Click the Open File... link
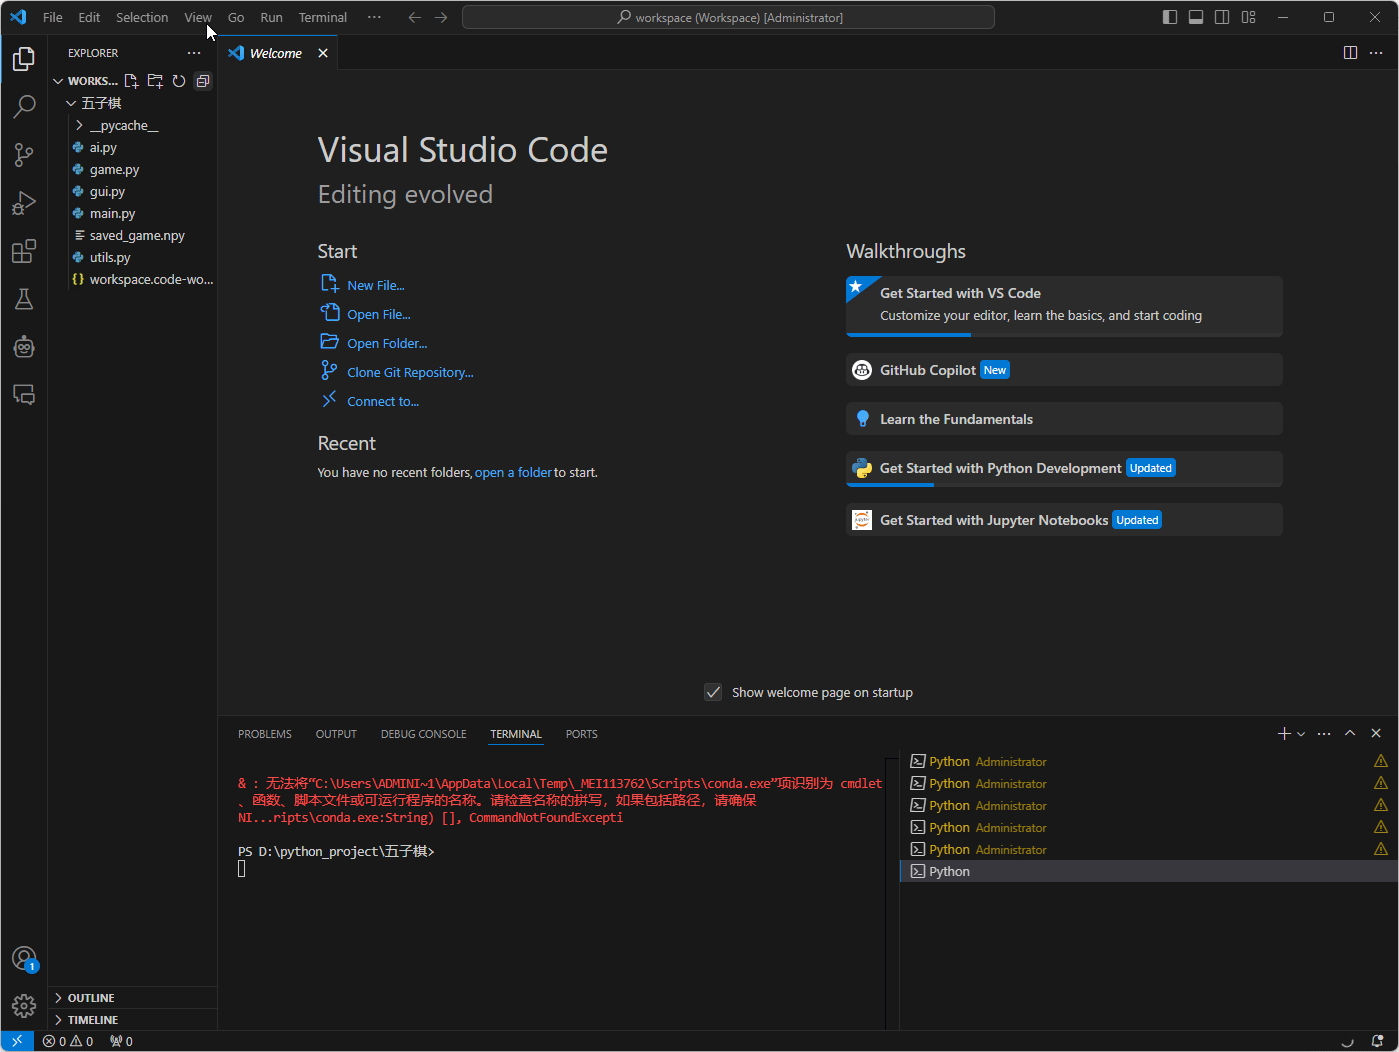1399x1052 pixels. [x=379, y=314]
